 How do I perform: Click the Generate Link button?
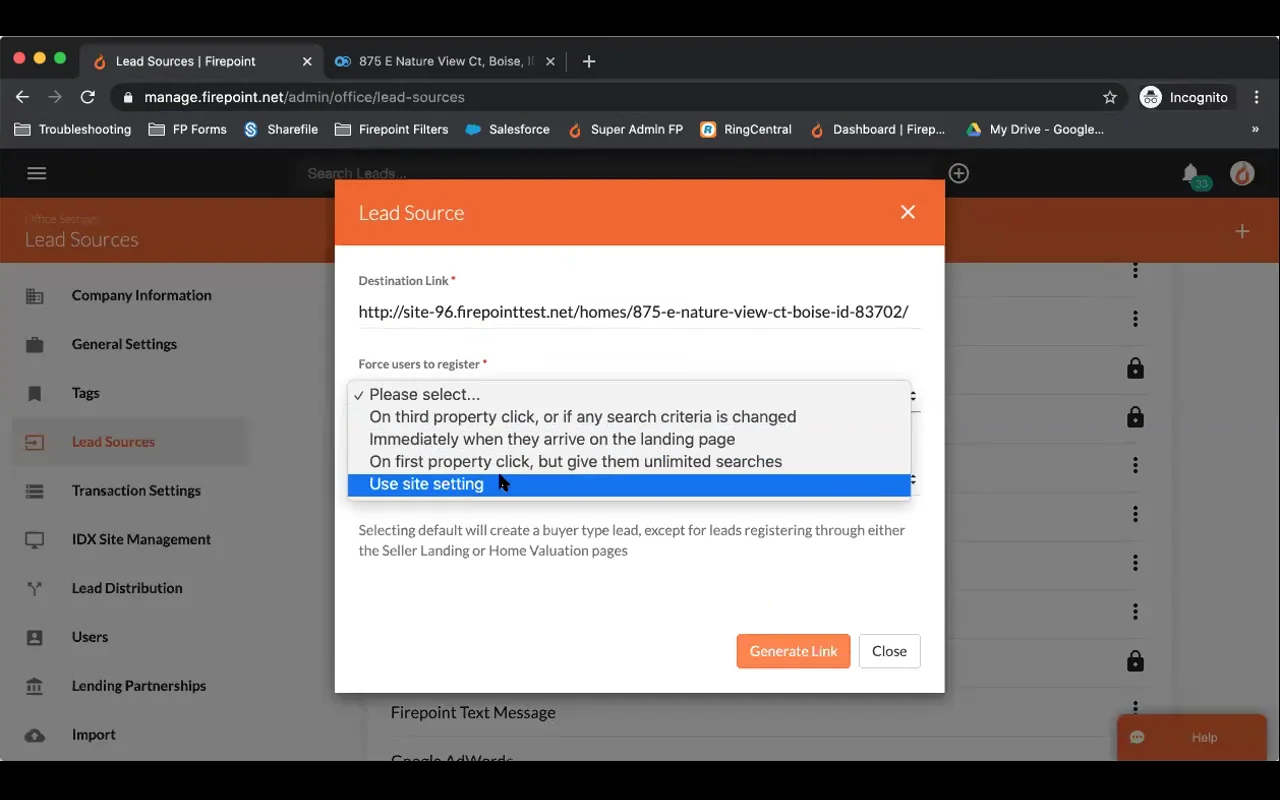[794, 651]
